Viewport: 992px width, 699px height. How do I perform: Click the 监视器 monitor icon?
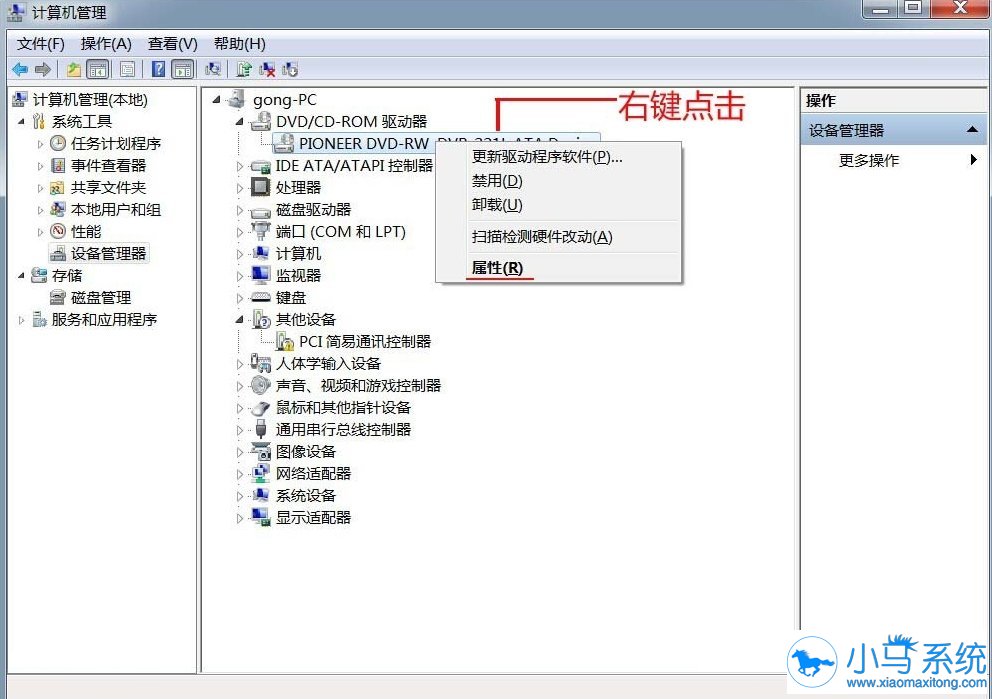pyautogui.click(x=261, y=275)
